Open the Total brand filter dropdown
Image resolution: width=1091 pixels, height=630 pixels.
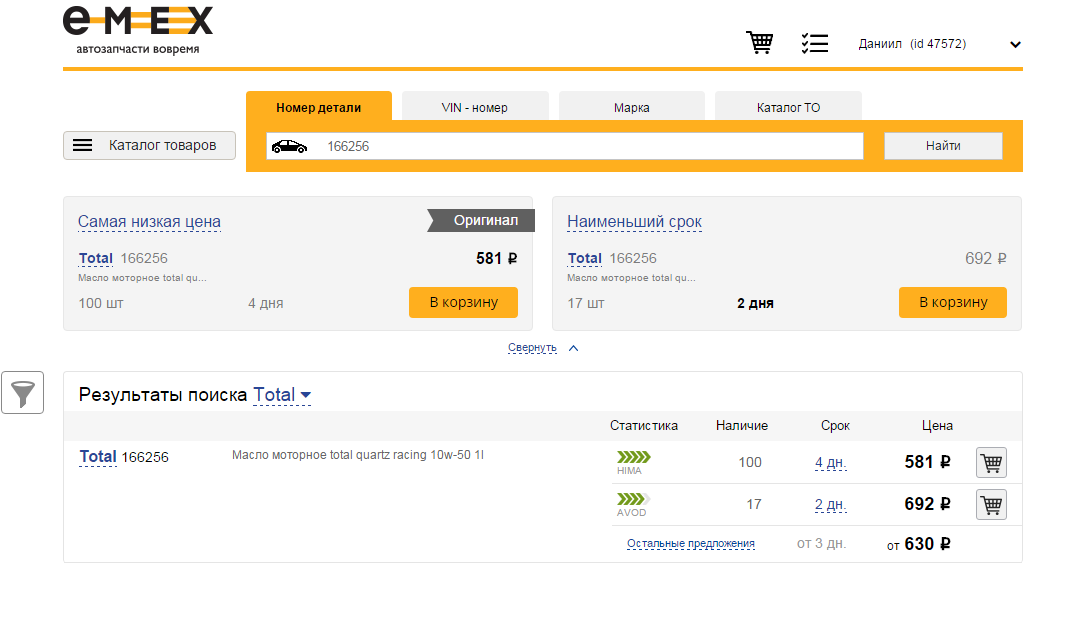coord(282,395)
